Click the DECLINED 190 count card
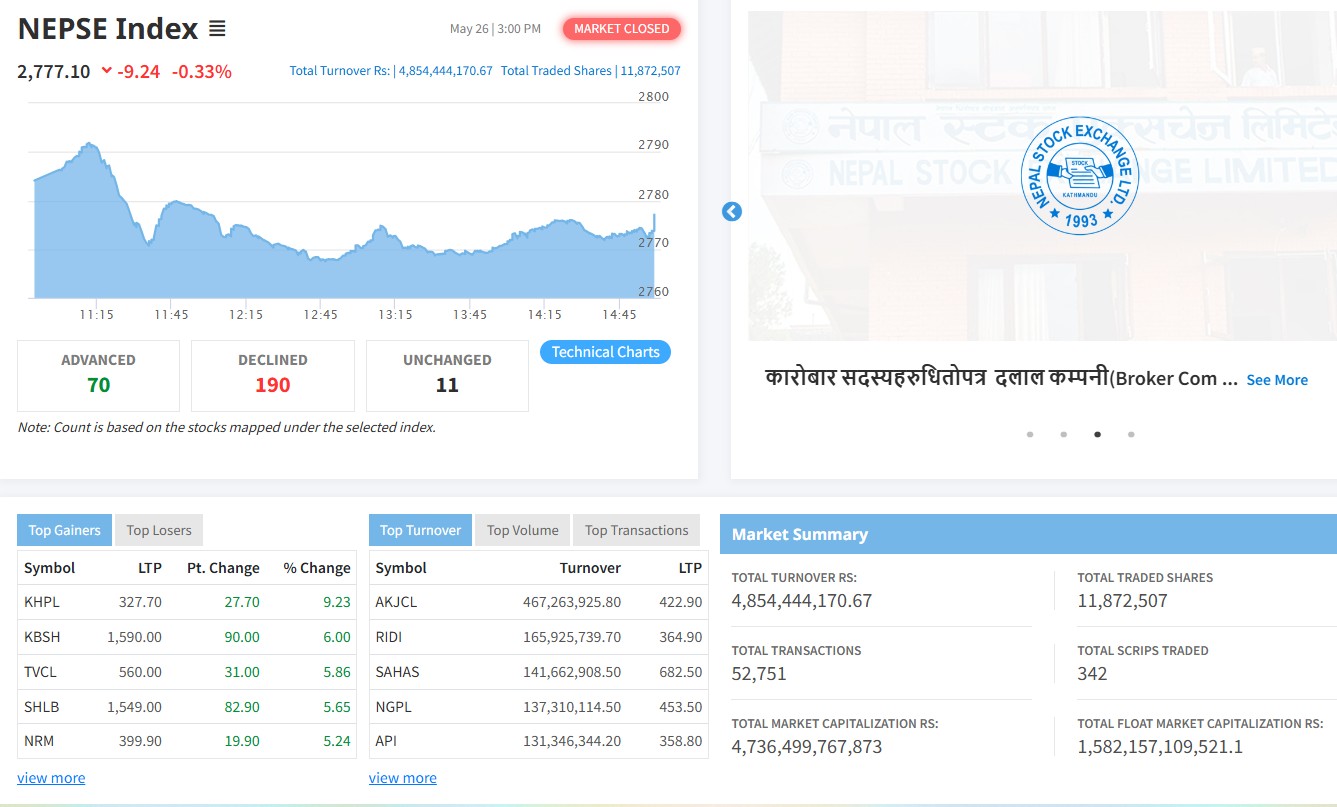1337x807 pixels. 273,375
